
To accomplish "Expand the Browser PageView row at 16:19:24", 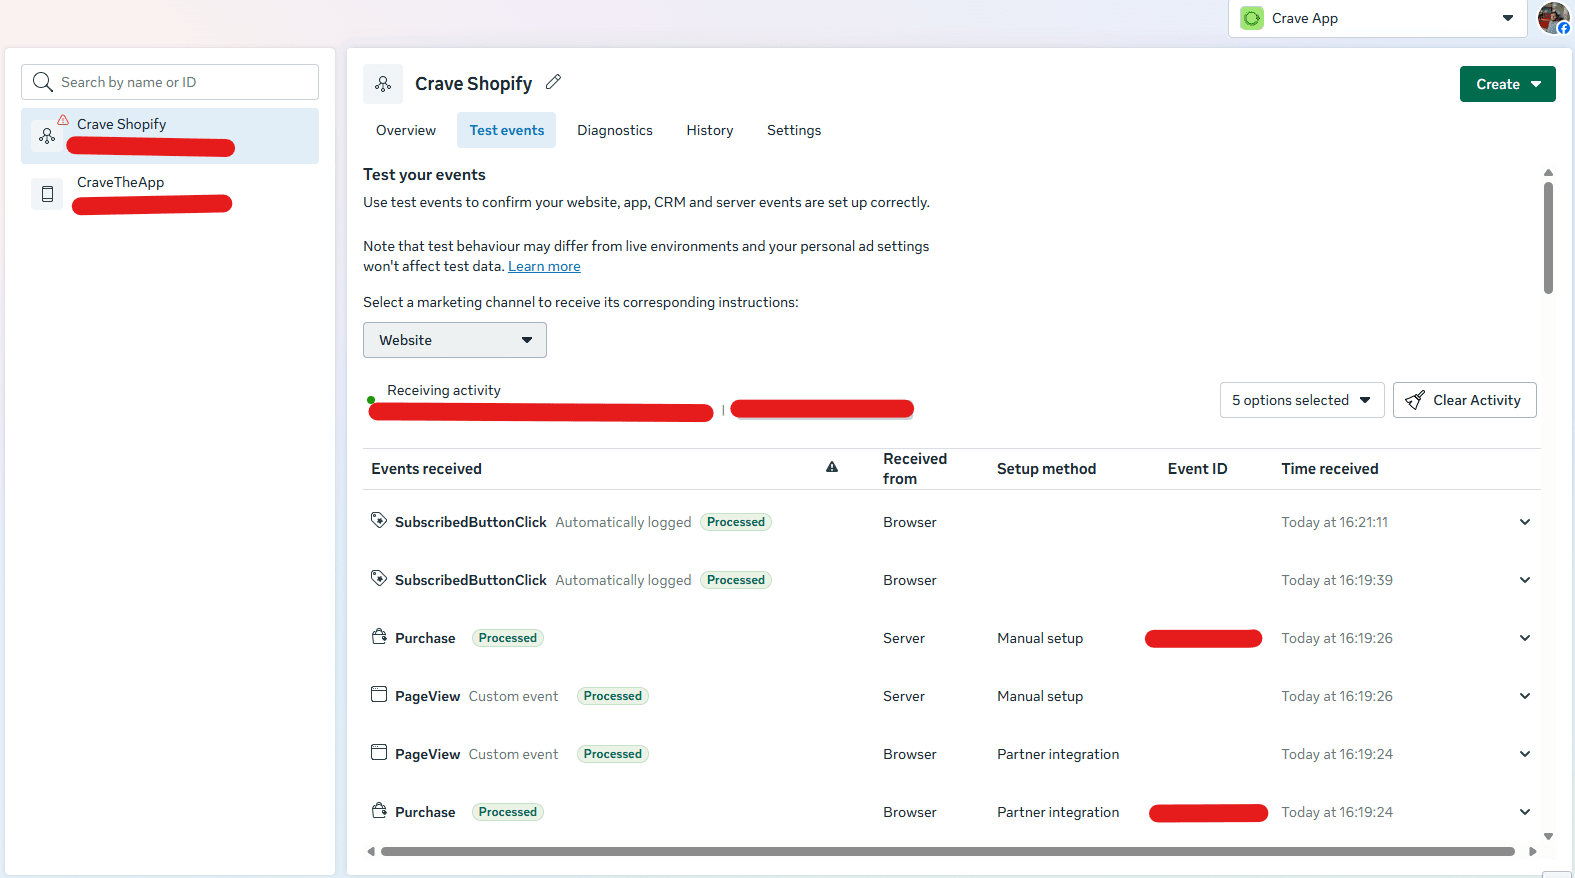I will [1525, 754].
